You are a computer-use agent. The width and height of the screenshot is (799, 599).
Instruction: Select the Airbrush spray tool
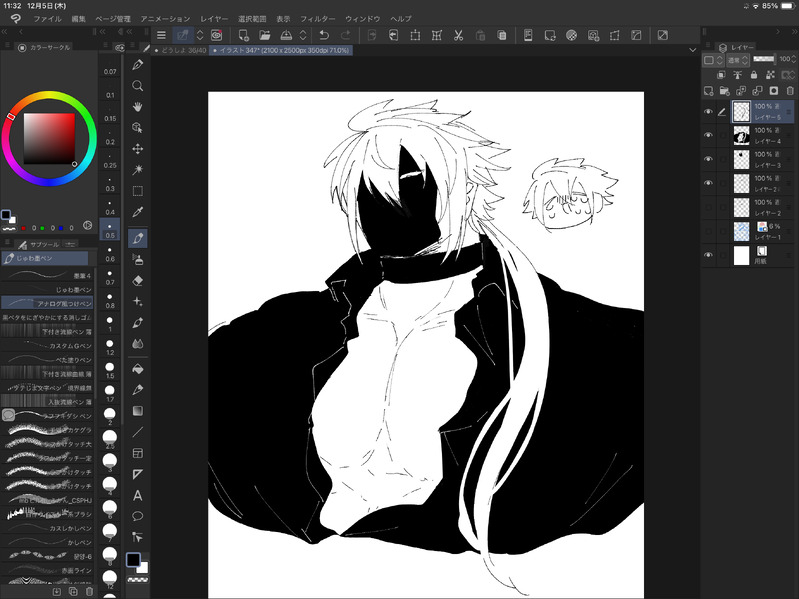[138, 260]
